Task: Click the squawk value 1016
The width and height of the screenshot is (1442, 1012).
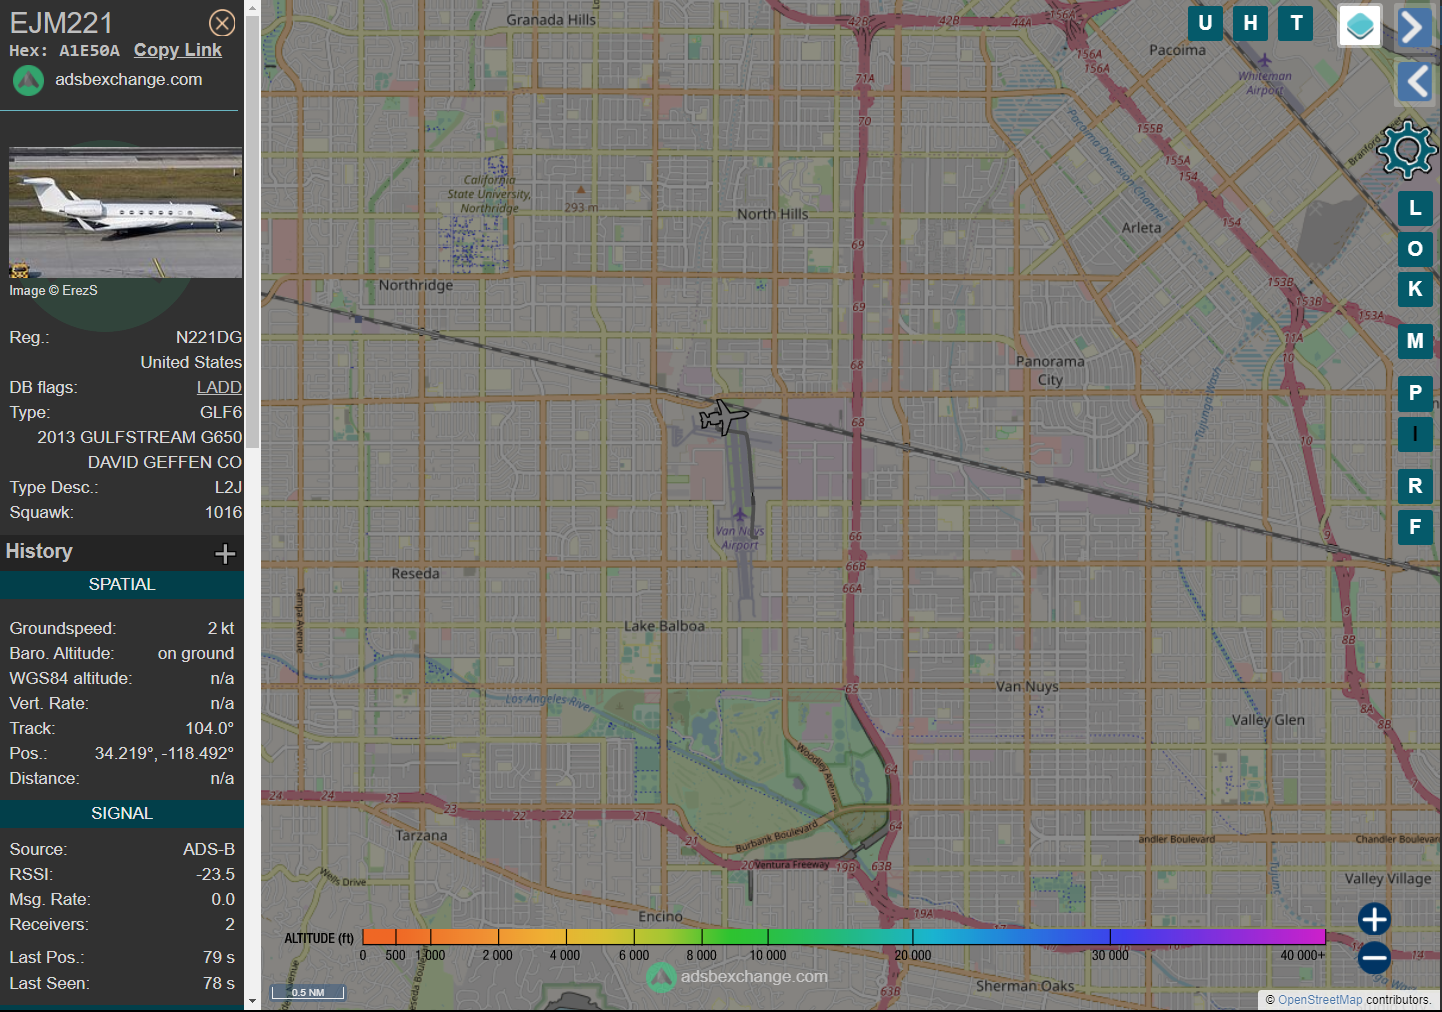Action: [223, 512]
